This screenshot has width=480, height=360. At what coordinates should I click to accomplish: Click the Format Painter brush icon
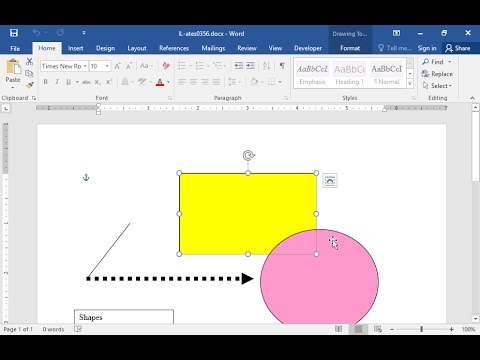[x=29, y=85]
